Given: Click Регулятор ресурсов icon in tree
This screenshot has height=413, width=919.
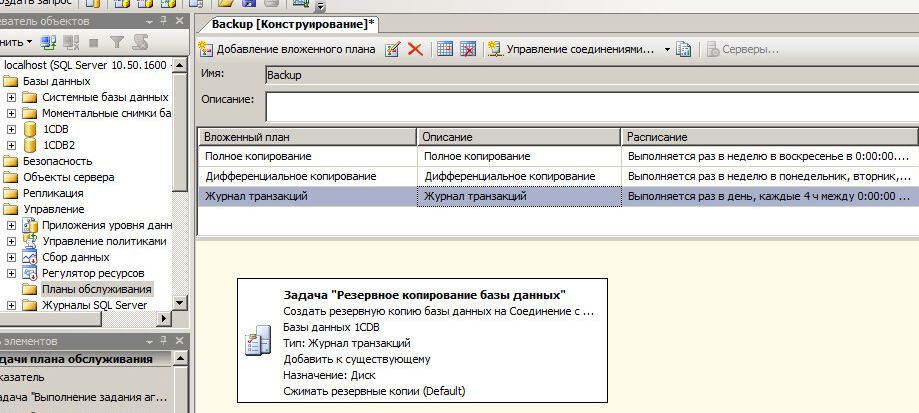Looking at the screenshot, I should 29,272.
